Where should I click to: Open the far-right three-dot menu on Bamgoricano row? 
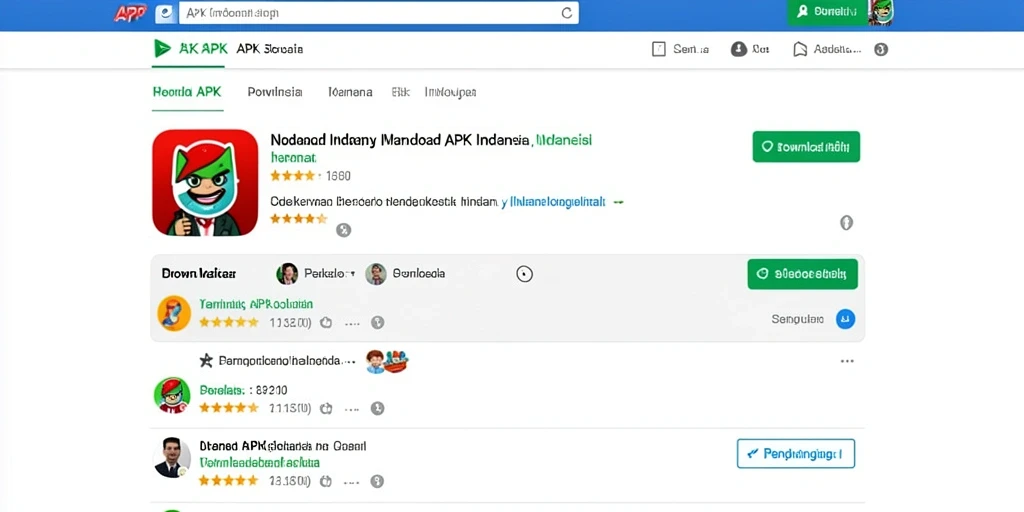pos(847,361)
